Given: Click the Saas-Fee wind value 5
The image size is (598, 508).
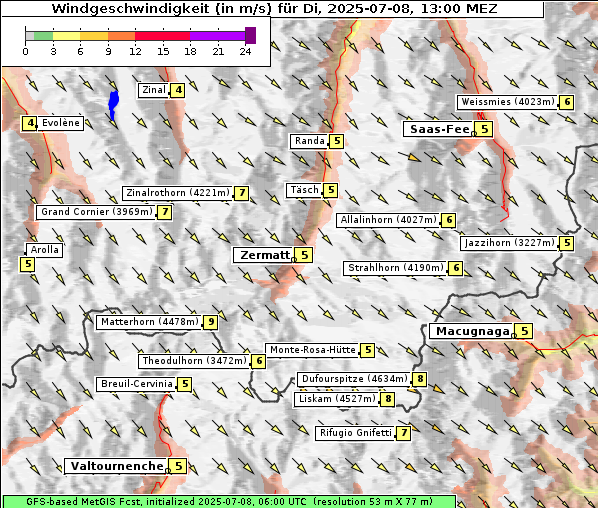Looking at the screenshot, I should 484,129.
